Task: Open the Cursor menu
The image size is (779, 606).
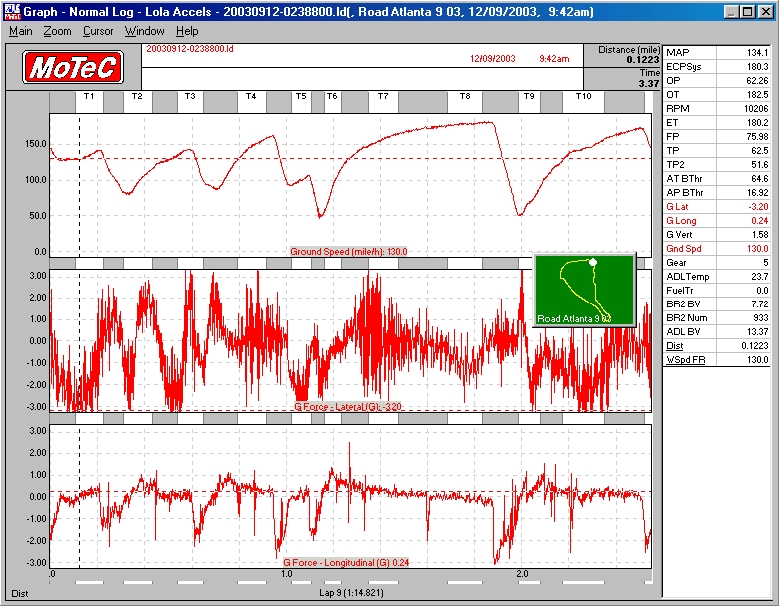Action: coord(98,31)
